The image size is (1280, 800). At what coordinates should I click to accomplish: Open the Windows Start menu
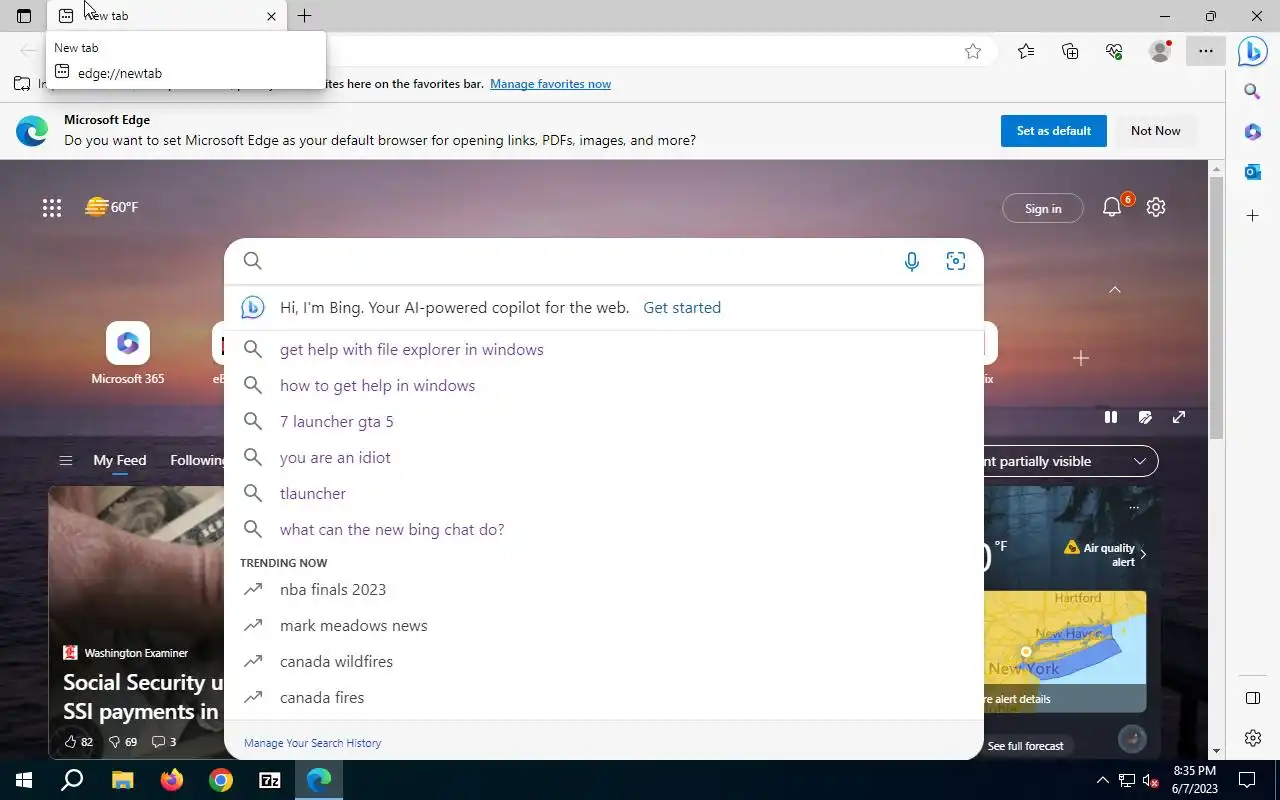(x=24, y=780)
